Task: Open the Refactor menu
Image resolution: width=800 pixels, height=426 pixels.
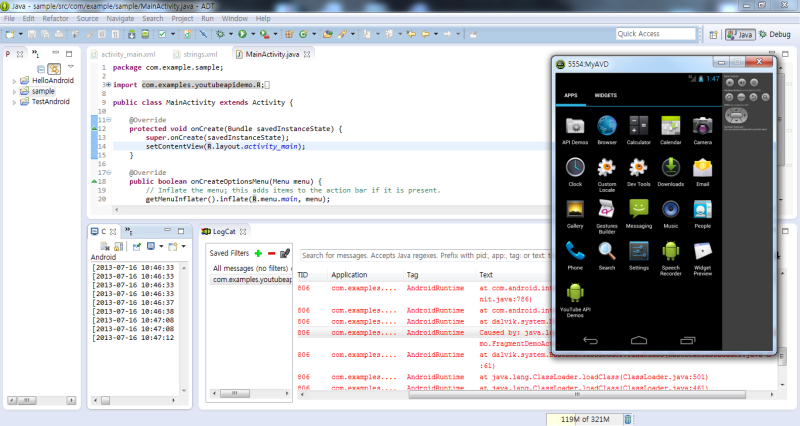Action: click(55, 18)
